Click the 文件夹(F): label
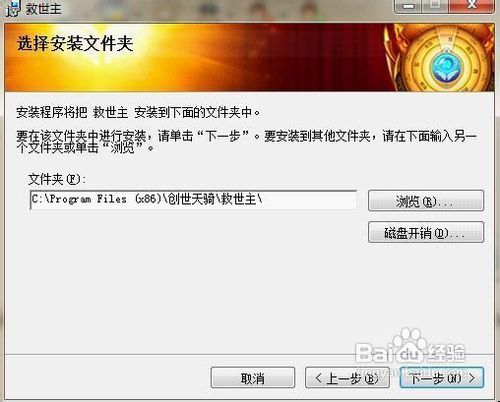The height and width of the screenshot is (402, 500). coord(57,180)
